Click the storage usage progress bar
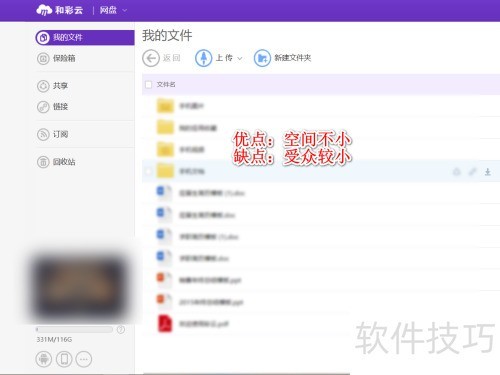 [x=74, y=329]
